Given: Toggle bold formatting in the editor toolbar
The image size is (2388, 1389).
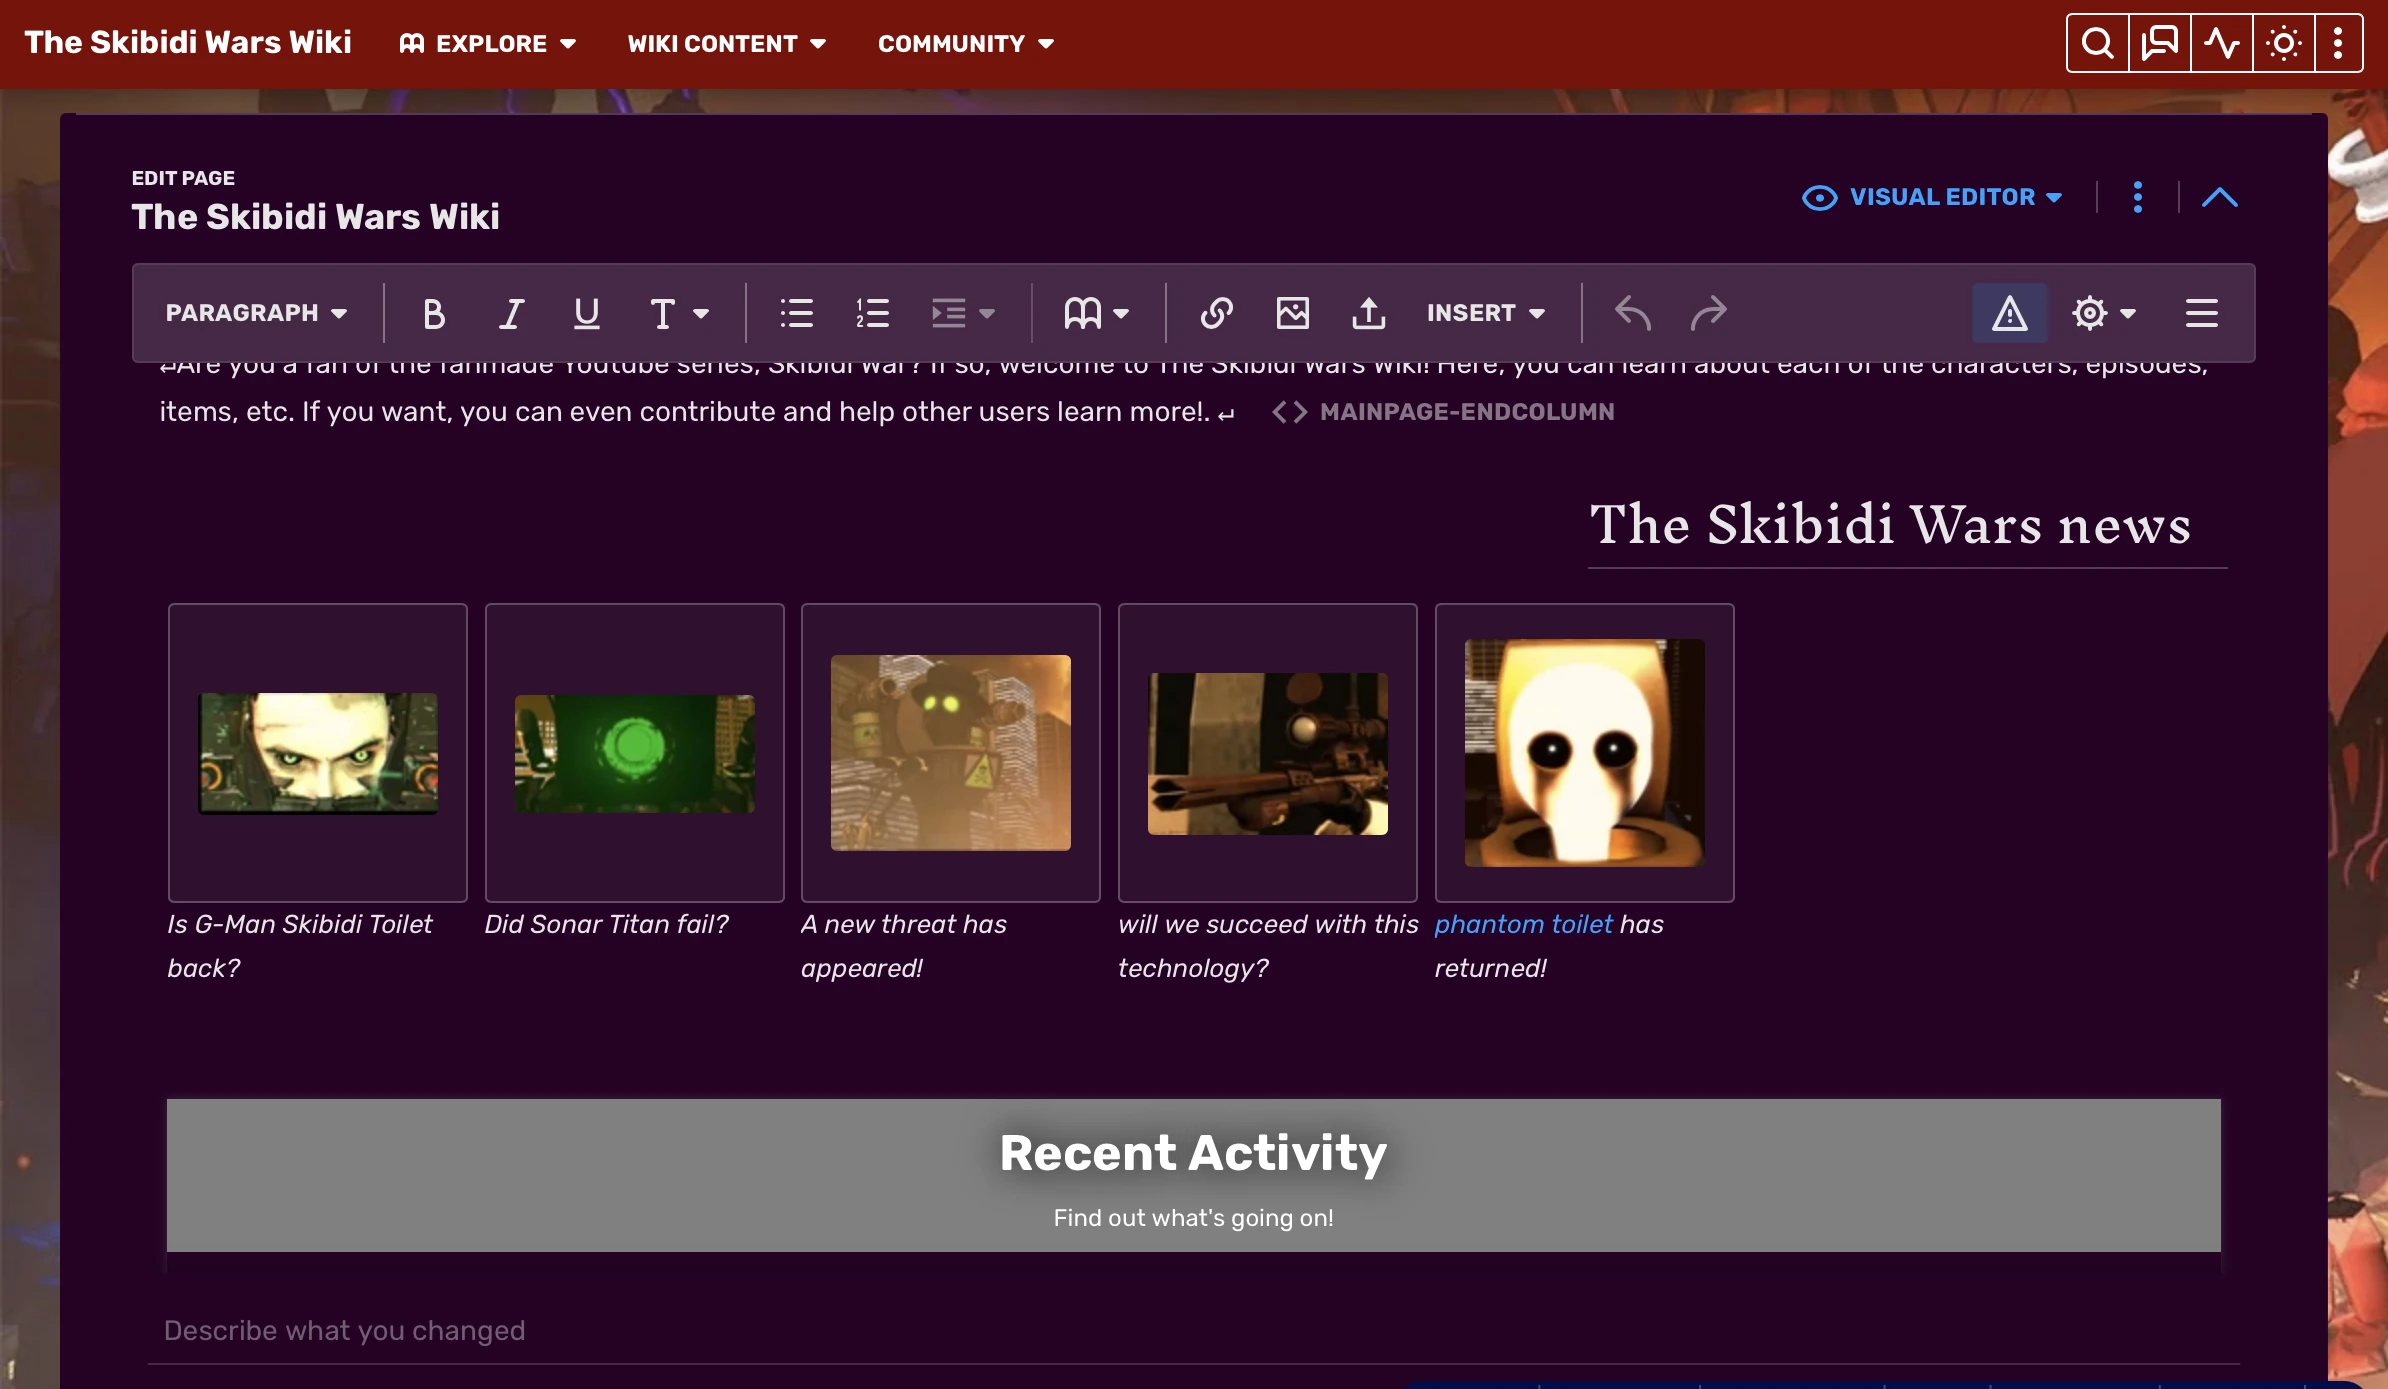Looking at the screenshot, I should coord(433,314).
